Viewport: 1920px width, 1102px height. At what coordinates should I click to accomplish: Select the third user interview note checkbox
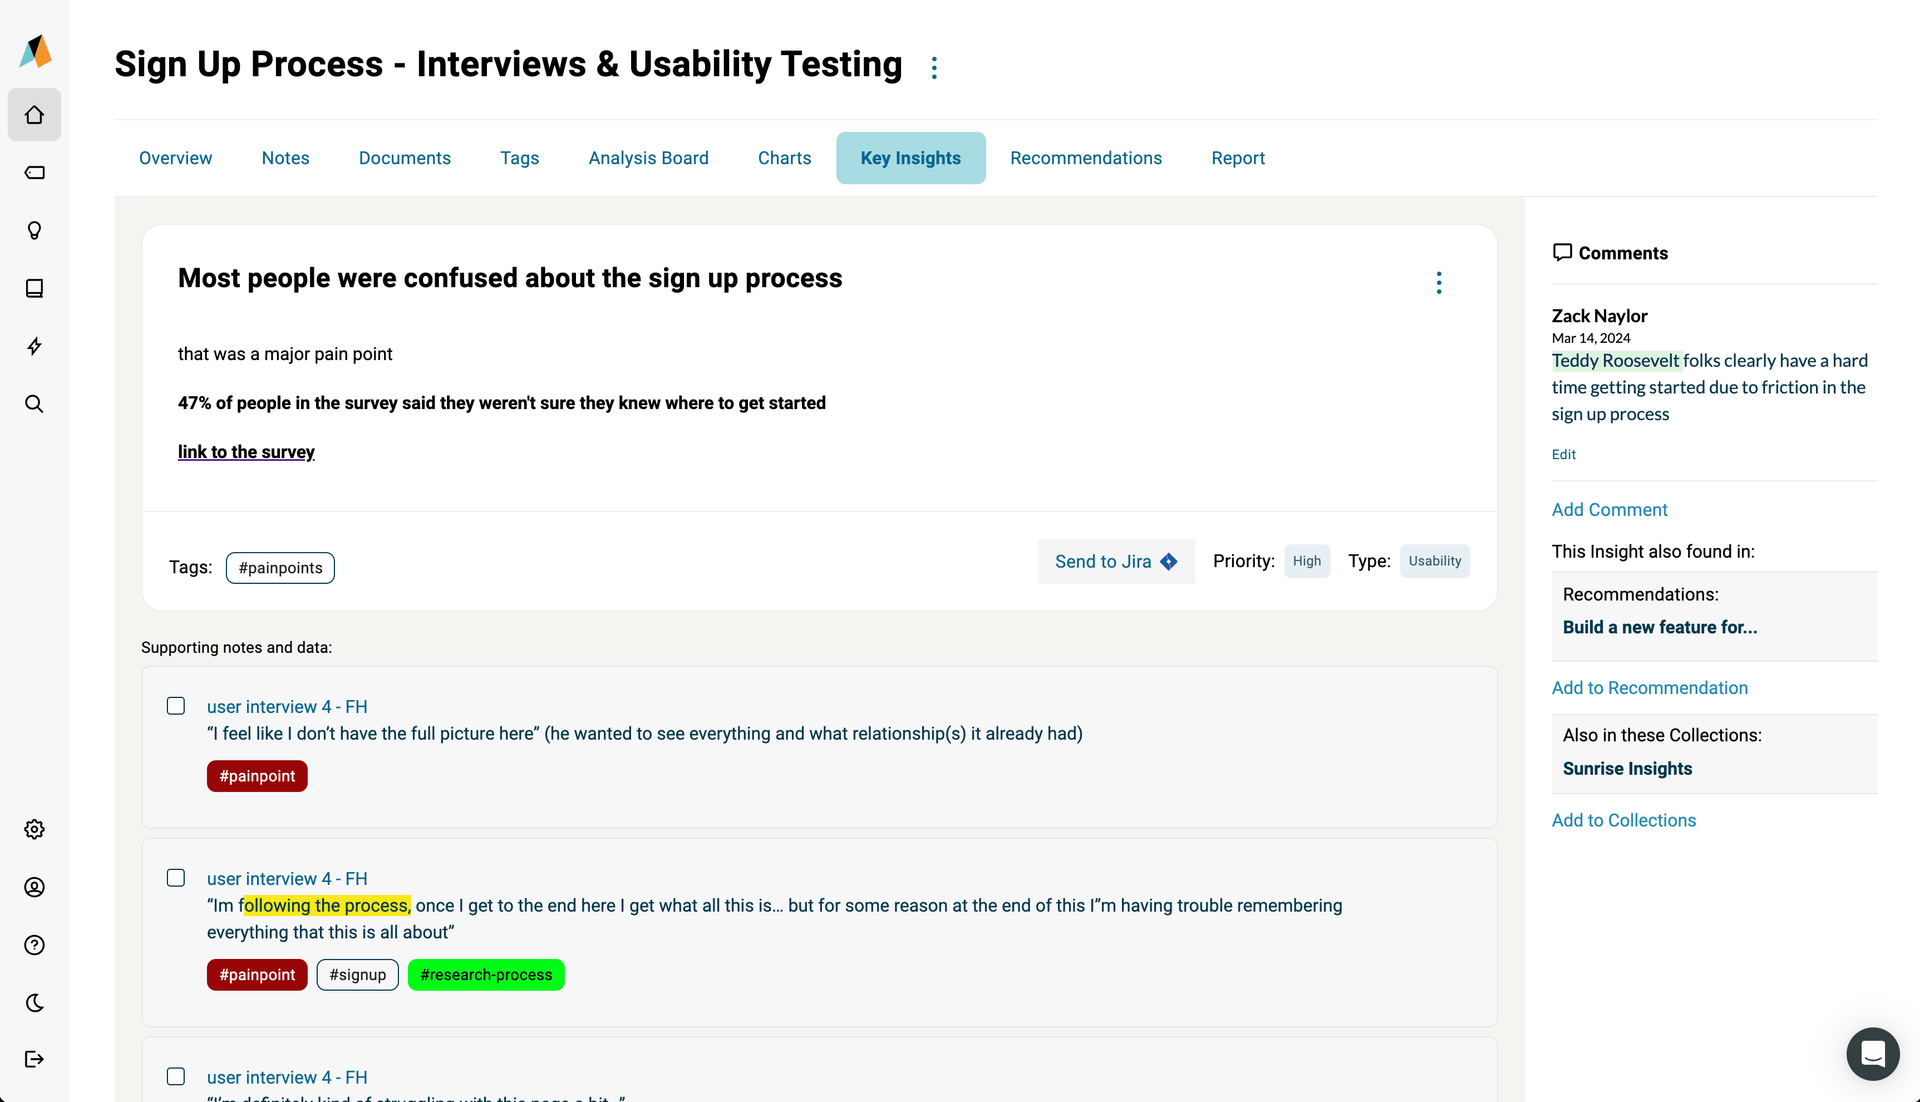click(x=176, y=1077)
